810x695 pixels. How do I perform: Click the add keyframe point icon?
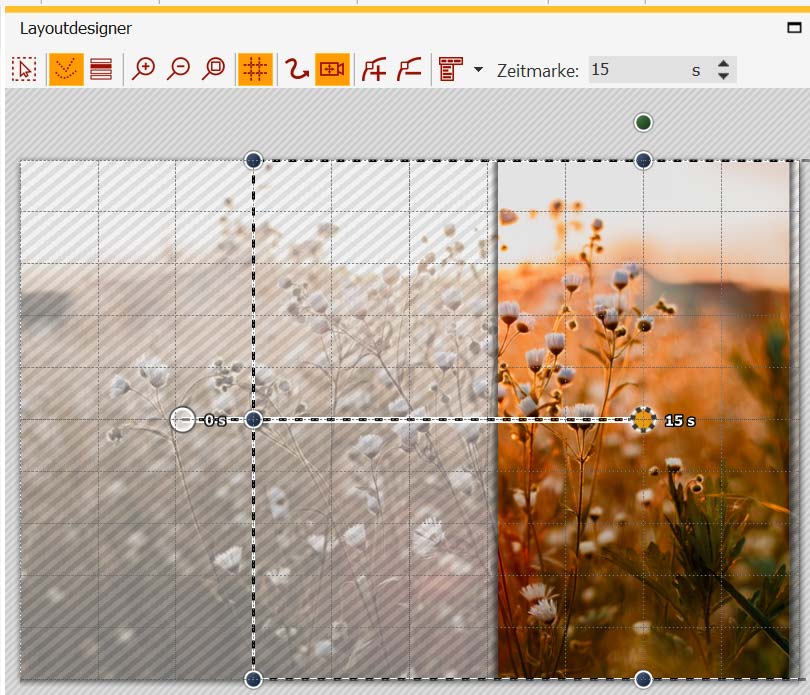tap(374, 70)
